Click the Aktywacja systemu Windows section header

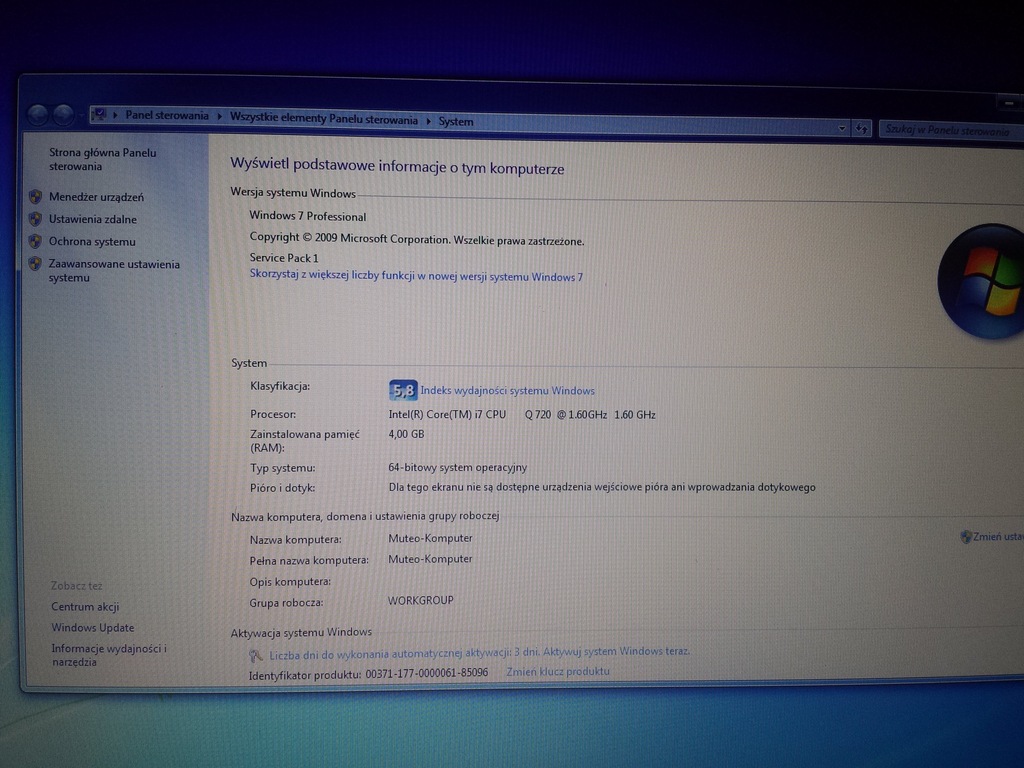[x=301, y=632]
